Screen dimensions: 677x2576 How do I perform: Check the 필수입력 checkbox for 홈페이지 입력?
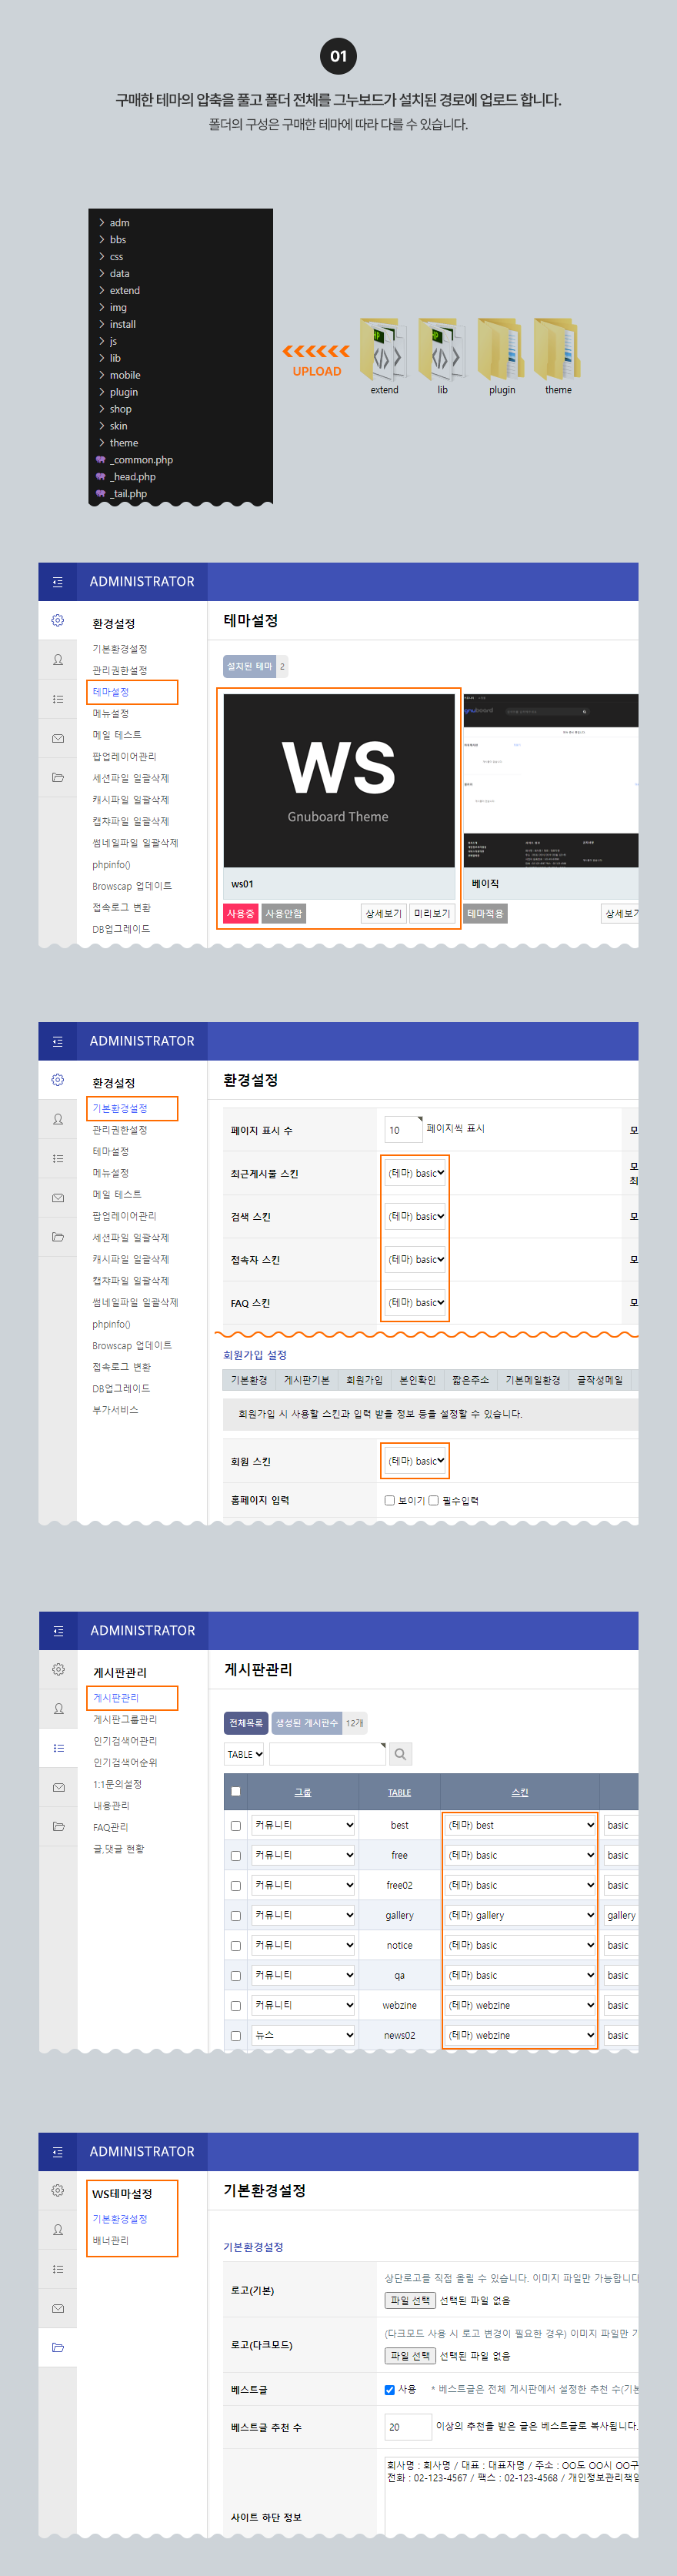(433, 1500)
